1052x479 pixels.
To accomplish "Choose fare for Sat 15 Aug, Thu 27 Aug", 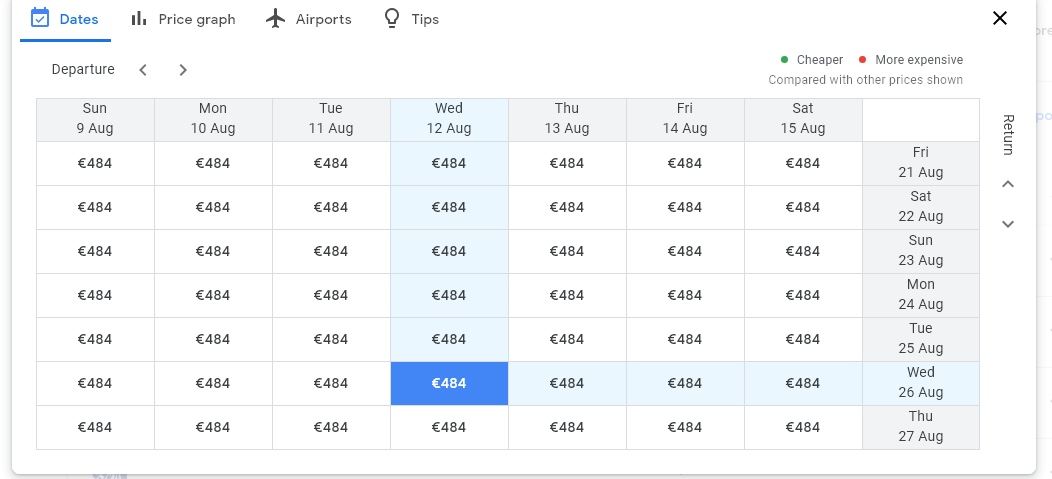I will coord(803,427).
